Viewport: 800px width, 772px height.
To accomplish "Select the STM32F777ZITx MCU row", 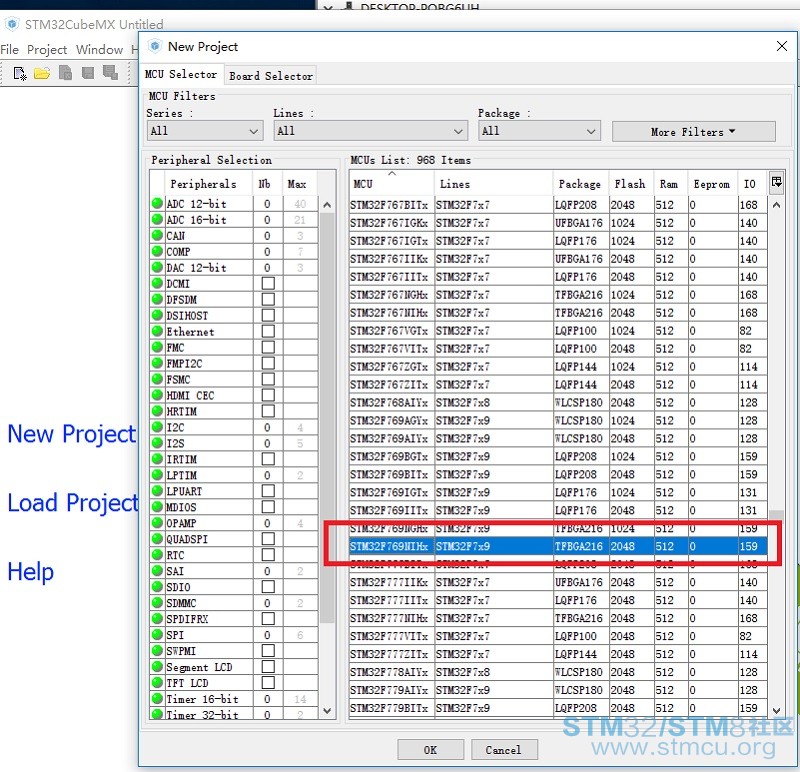I will coord(558,654).
